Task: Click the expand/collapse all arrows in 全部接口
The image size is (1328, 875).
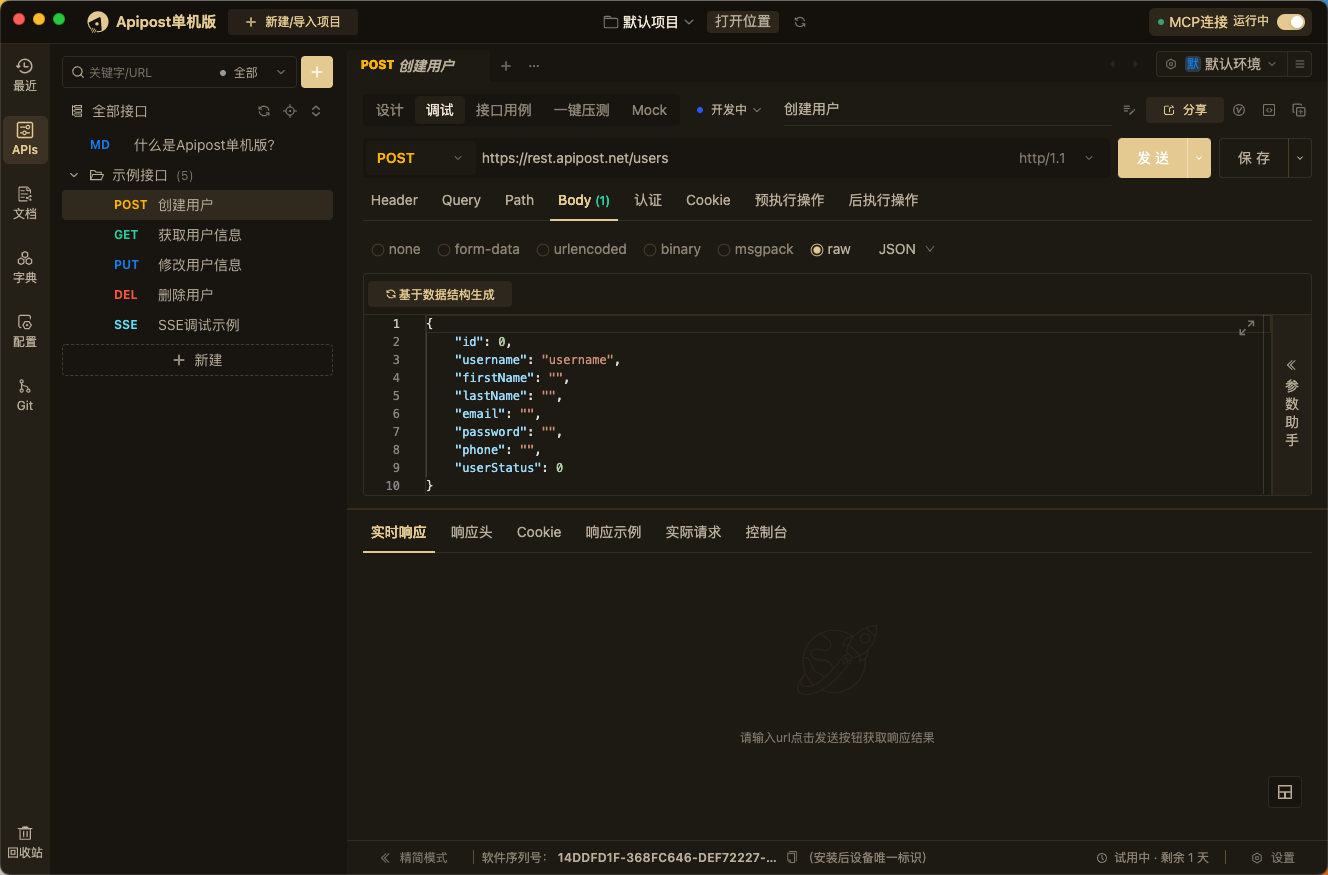Action: pyautogui.click(x=316, y=111)
